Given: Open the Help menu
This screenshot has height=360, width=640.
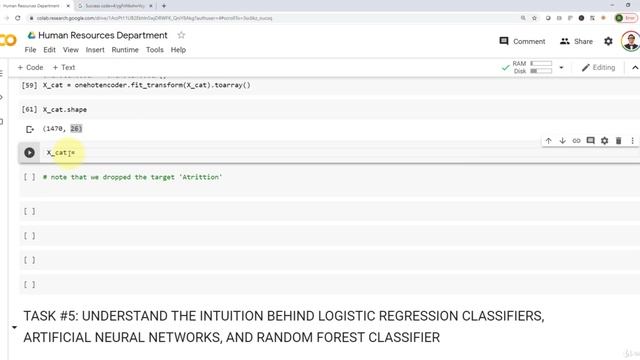Looking at the screenshot, I should click(178, 50).
